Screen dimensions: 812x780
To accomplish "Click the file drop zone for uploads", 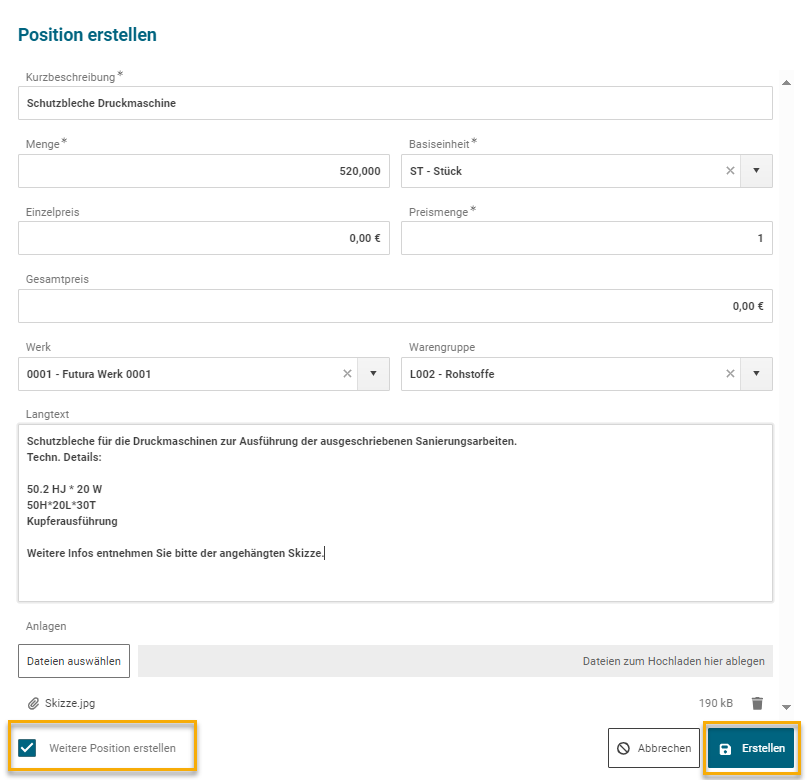I will [x=455, y=661].
